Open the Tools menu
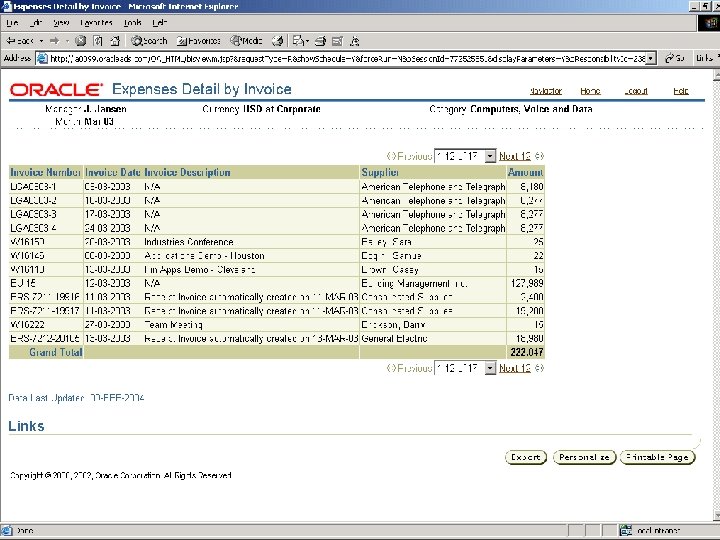Viewport: 720px width, 540px height. pos(132,22)
